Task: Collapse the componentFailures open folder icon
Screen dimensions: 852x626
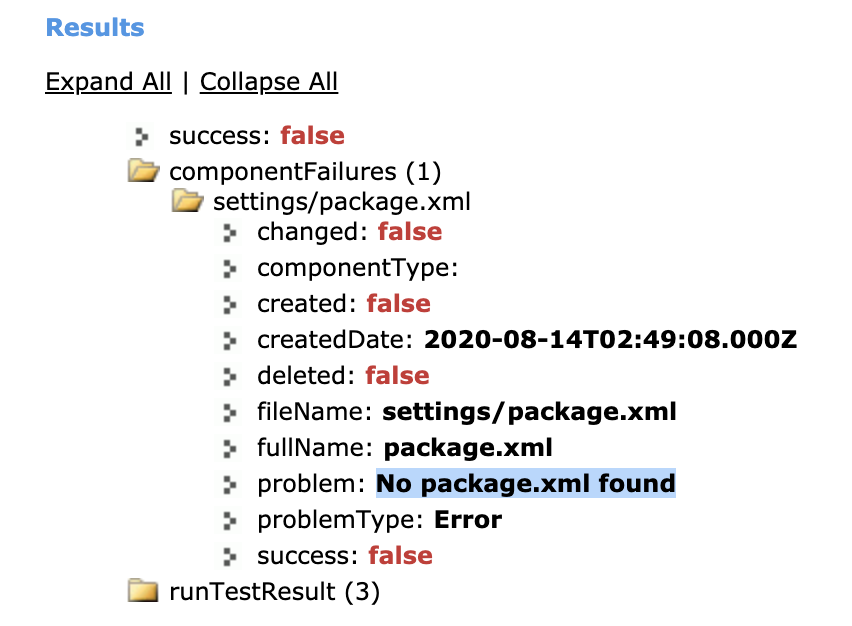Action: (x=145, y=172)
